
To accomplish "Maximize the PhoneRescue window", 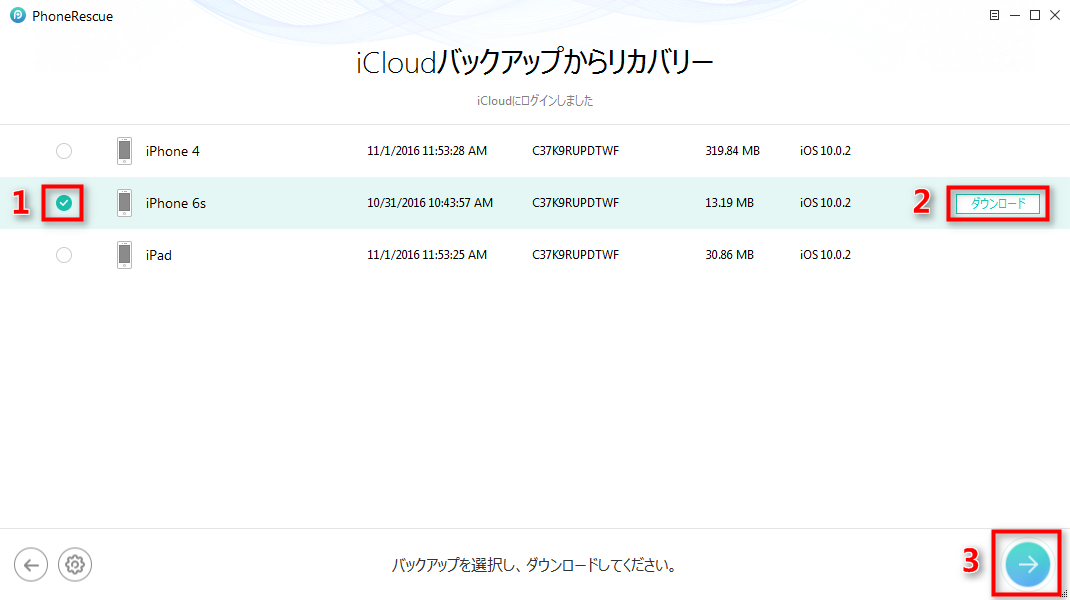I will 1035,15.
